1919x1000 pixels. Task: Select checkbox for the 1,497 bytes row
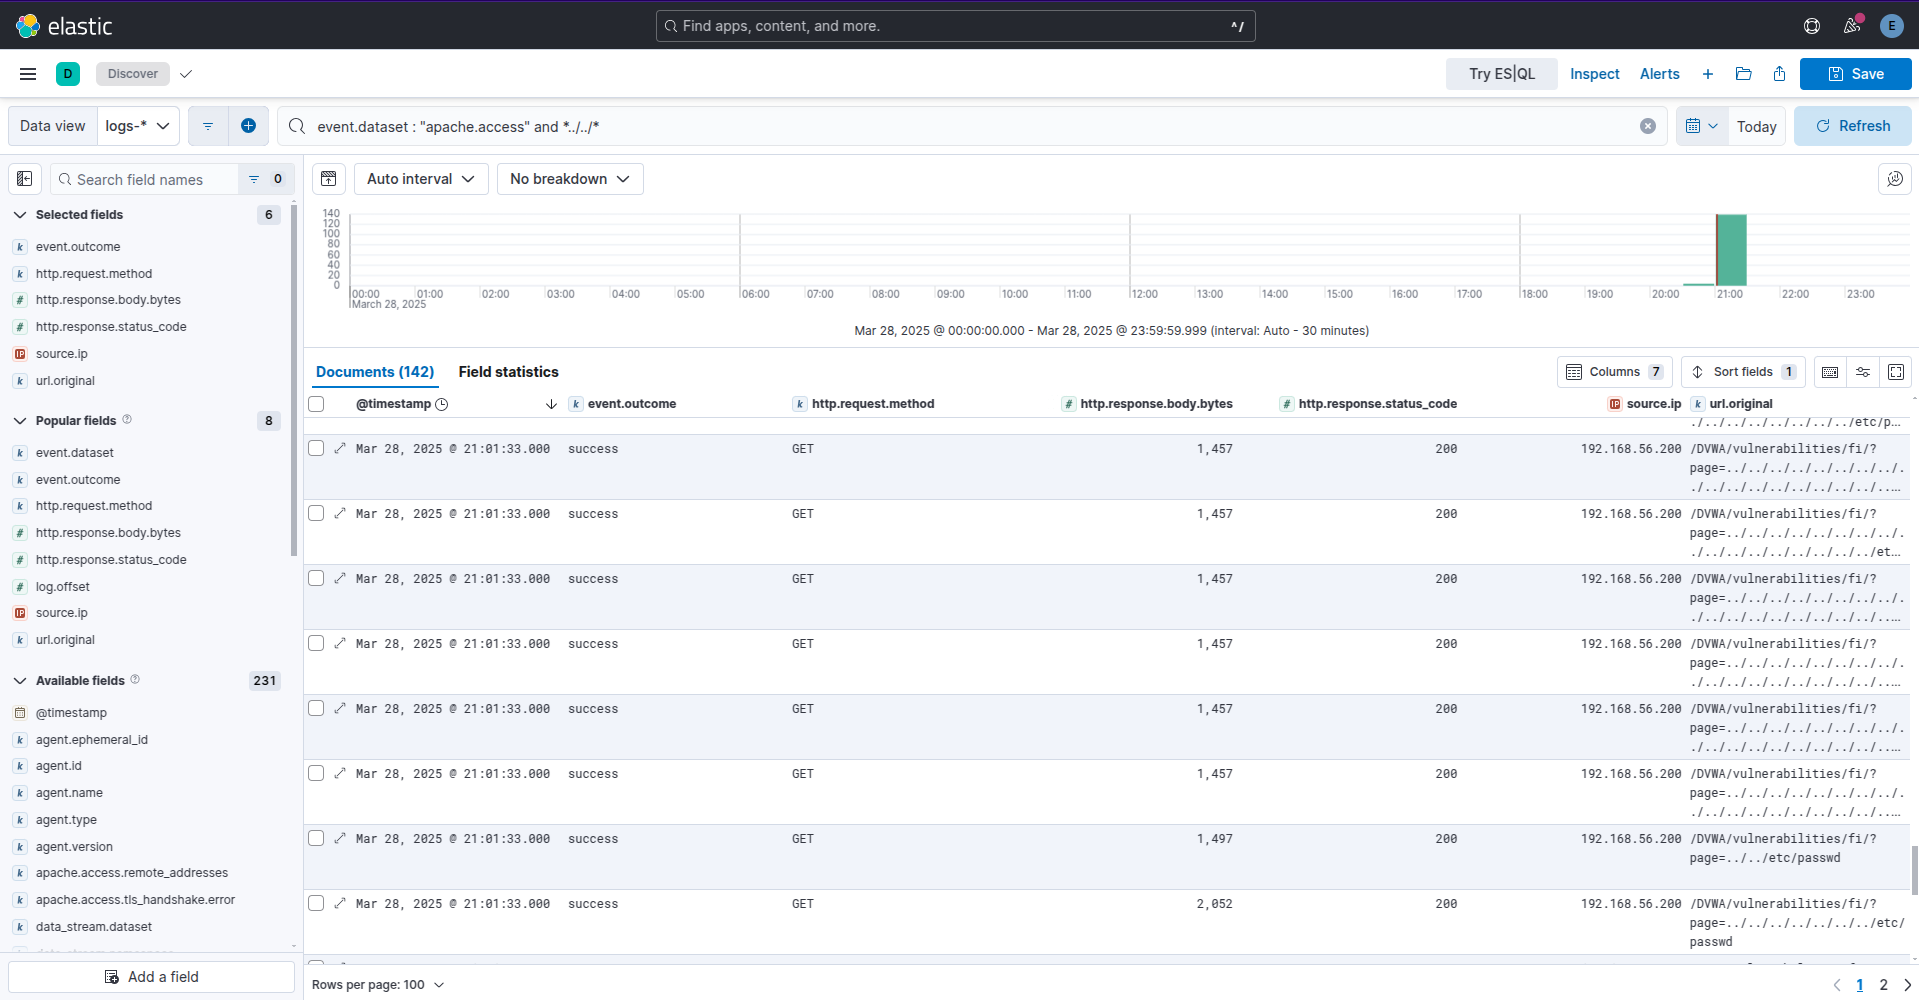click(x=317, y=839)
